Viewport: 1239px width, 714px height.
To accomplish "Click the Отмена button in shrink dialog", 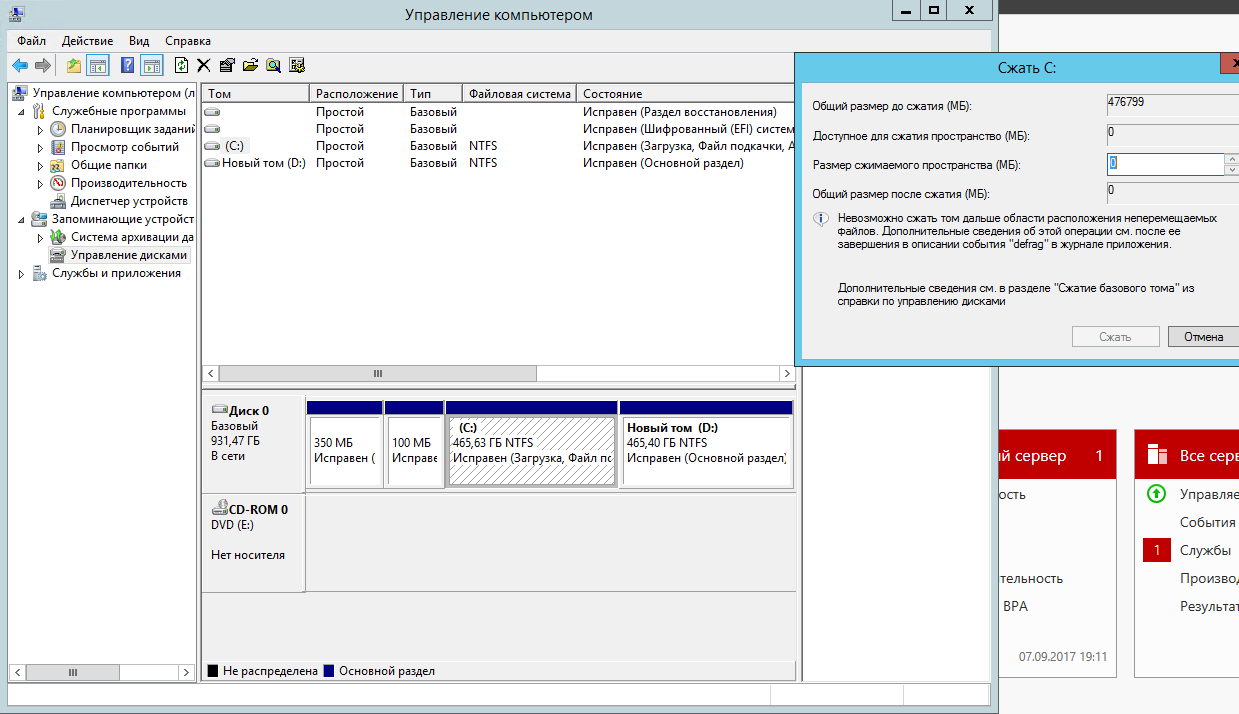I will pyautogui.click(x=1203, y=337).
